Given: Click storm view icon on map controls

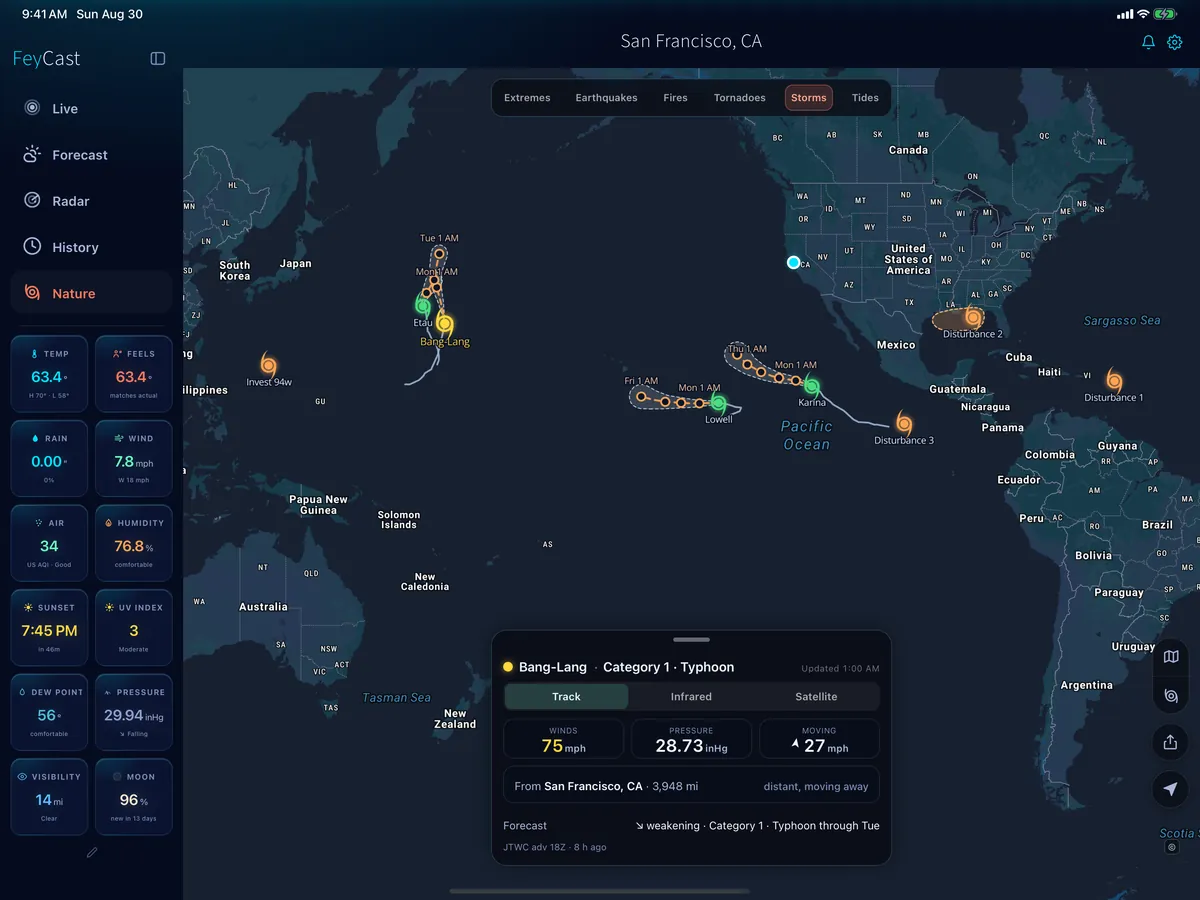Looking at the screenshot, I should (x=1171, y=696).
